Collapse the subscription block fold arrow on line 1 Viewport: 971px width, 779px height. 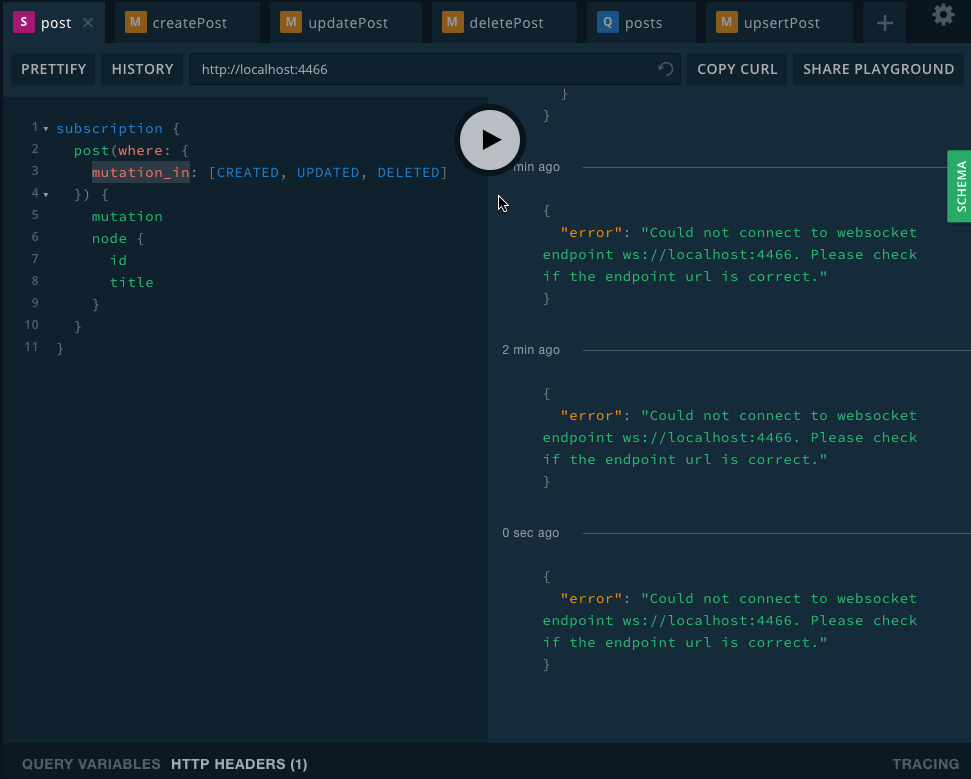(46, 129)
